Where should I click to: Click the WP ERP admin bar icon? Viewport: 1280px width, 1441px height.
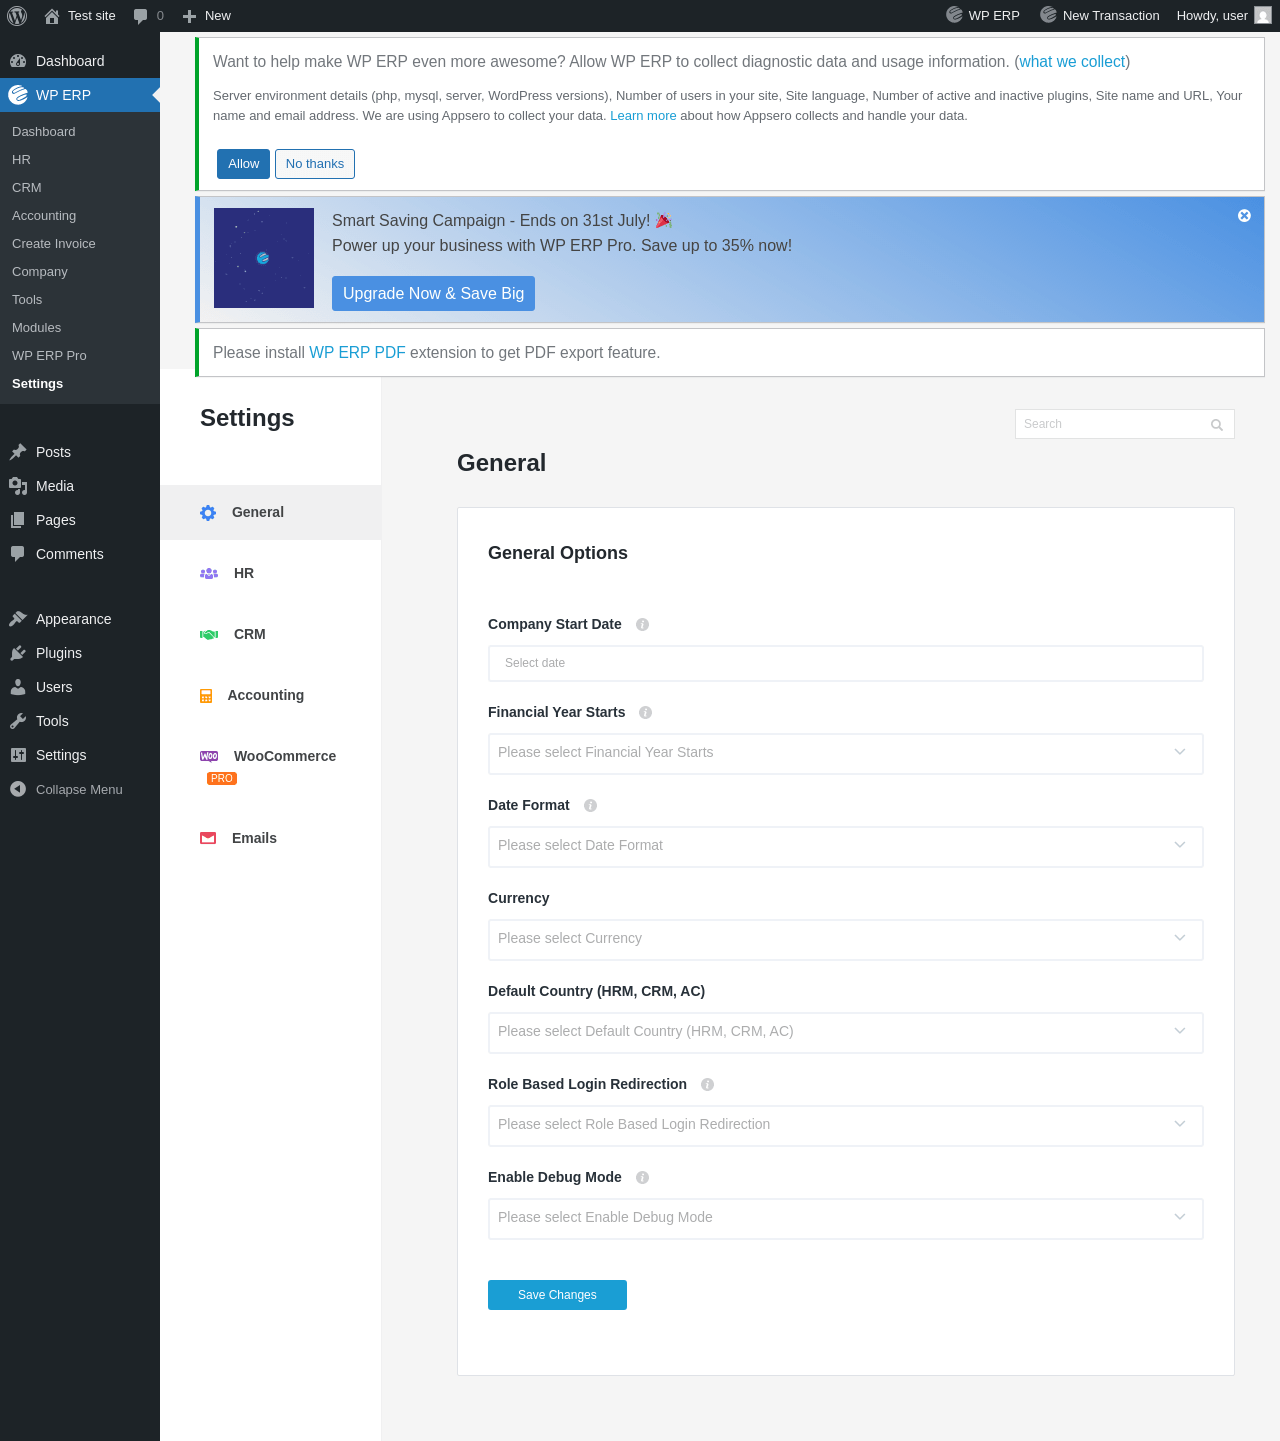954,15
